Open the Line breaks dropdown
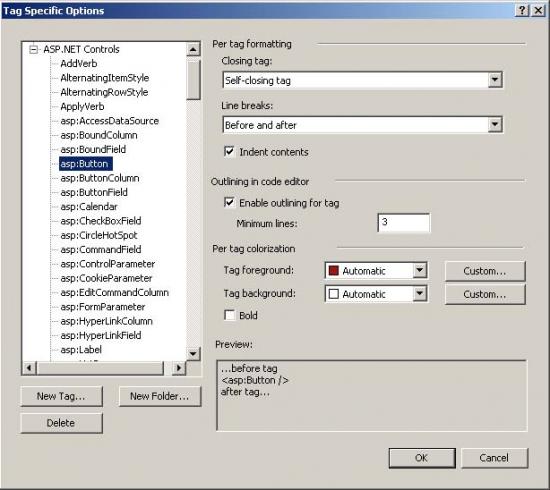 (x=495, y=125)
